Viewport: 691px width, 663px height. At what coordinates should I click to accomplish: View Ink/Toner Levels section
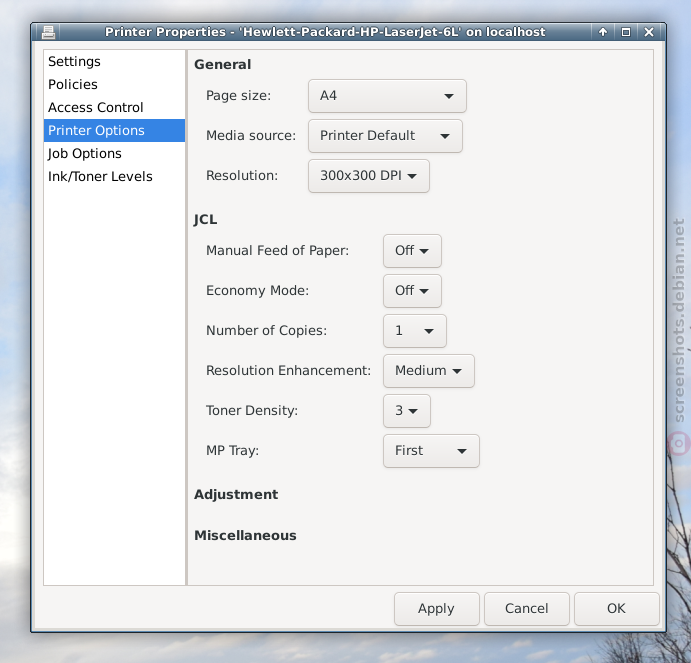(114, 176)
